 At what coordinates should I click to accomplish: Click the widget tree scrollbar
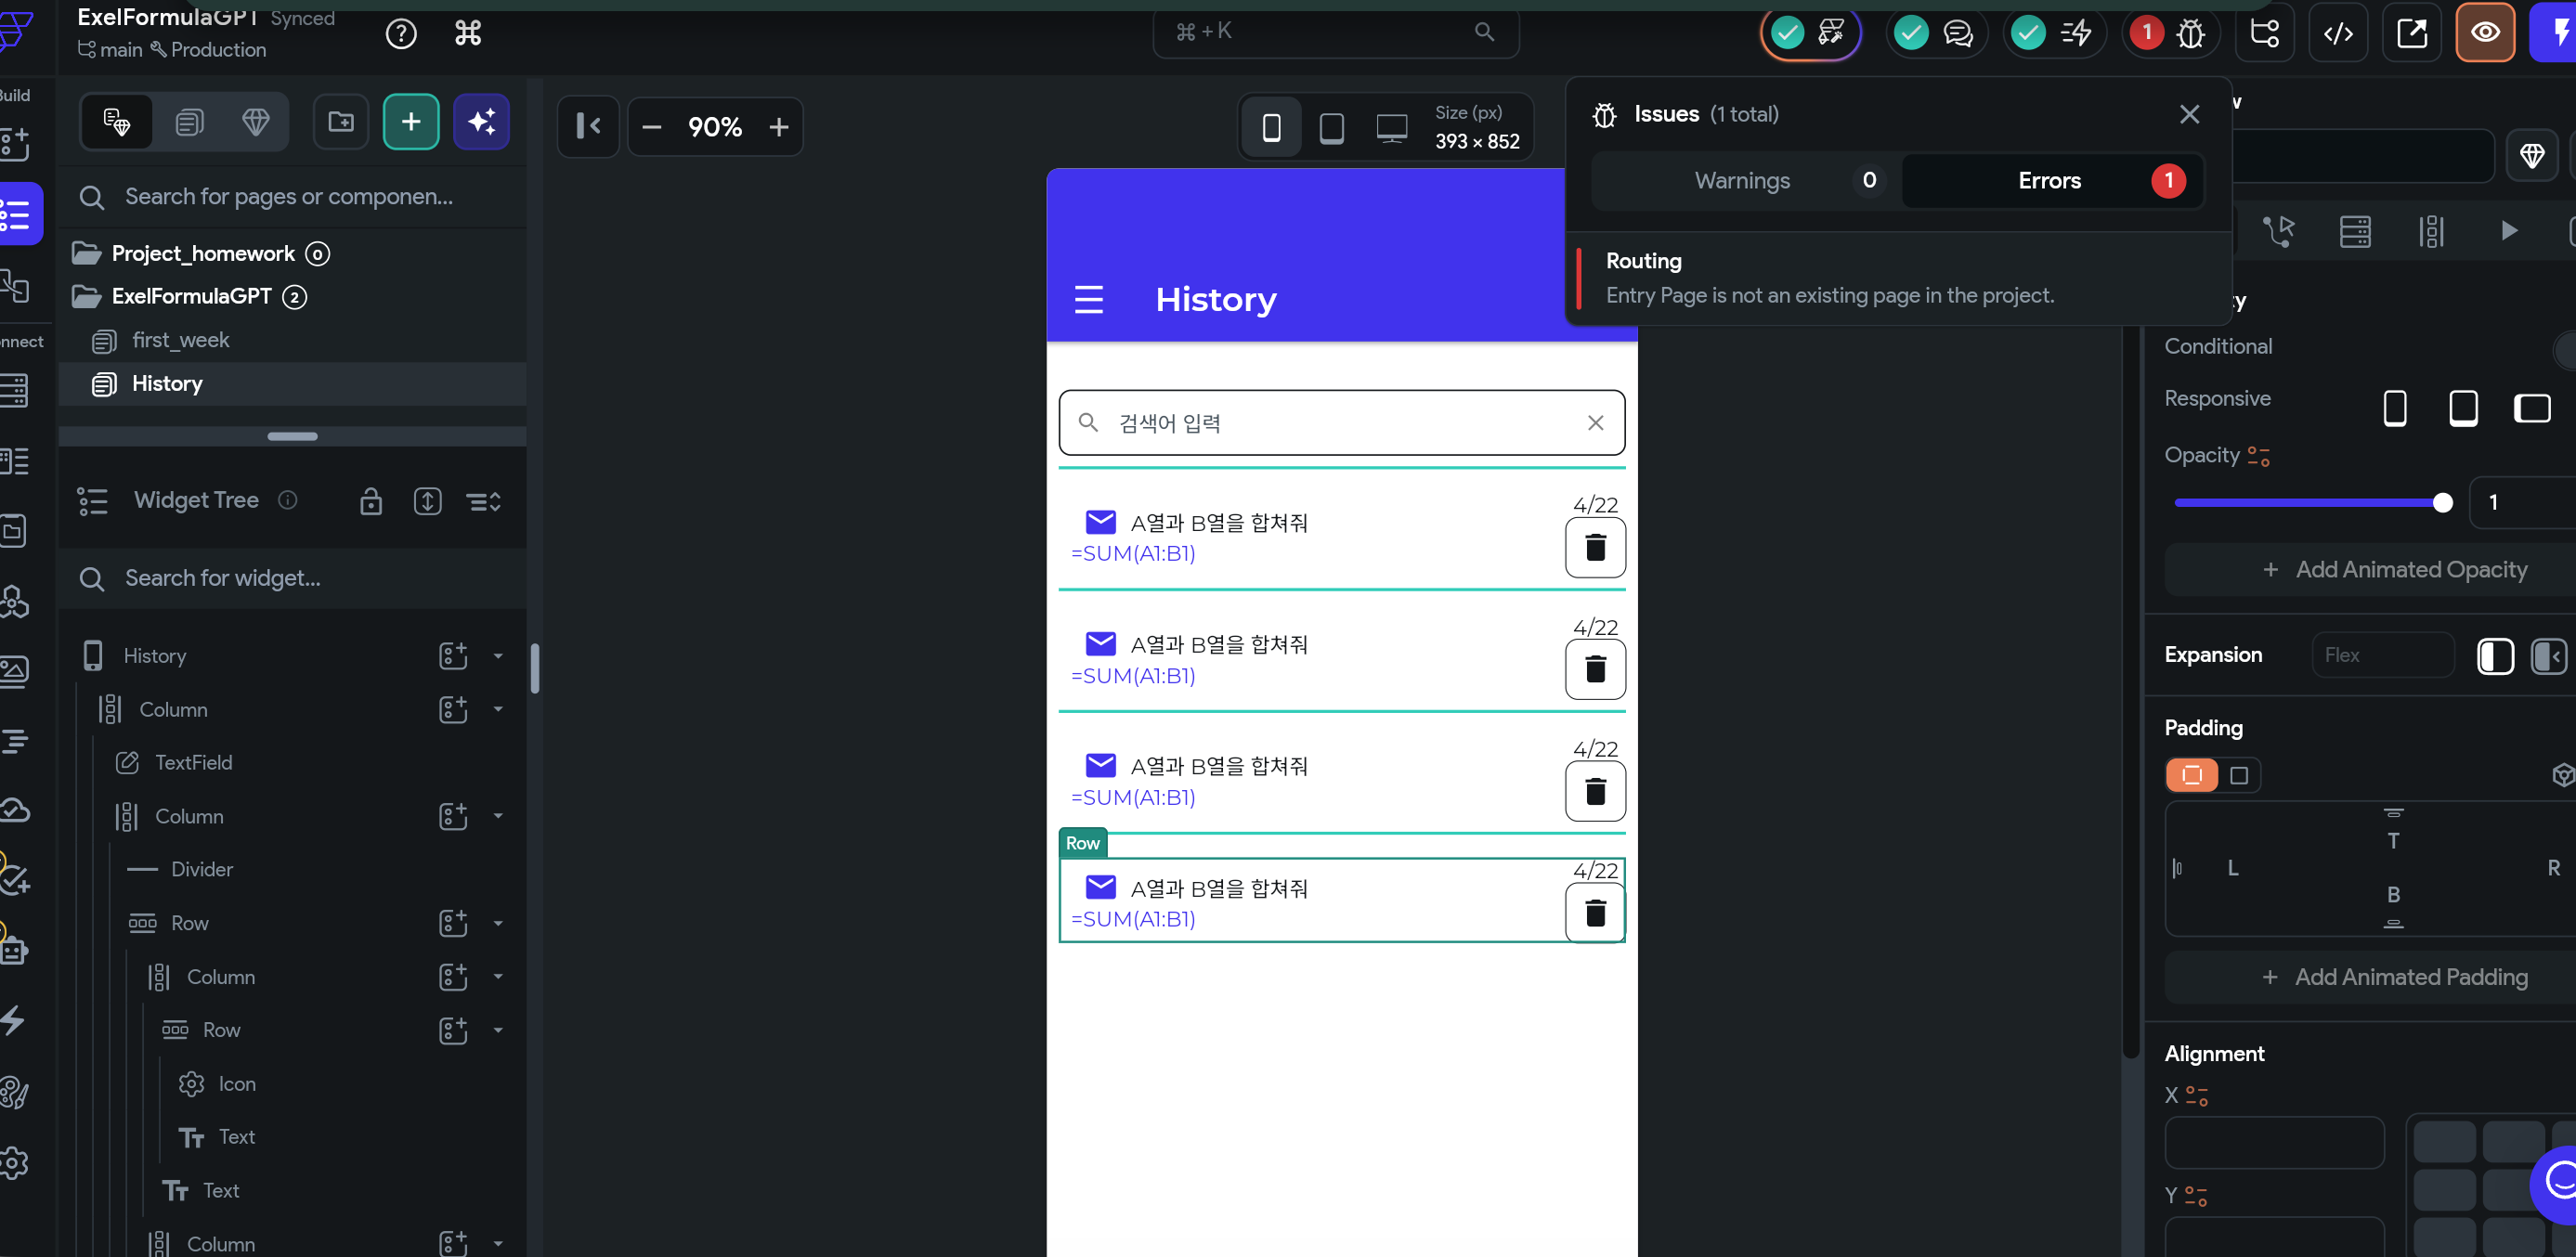[535, 668]
